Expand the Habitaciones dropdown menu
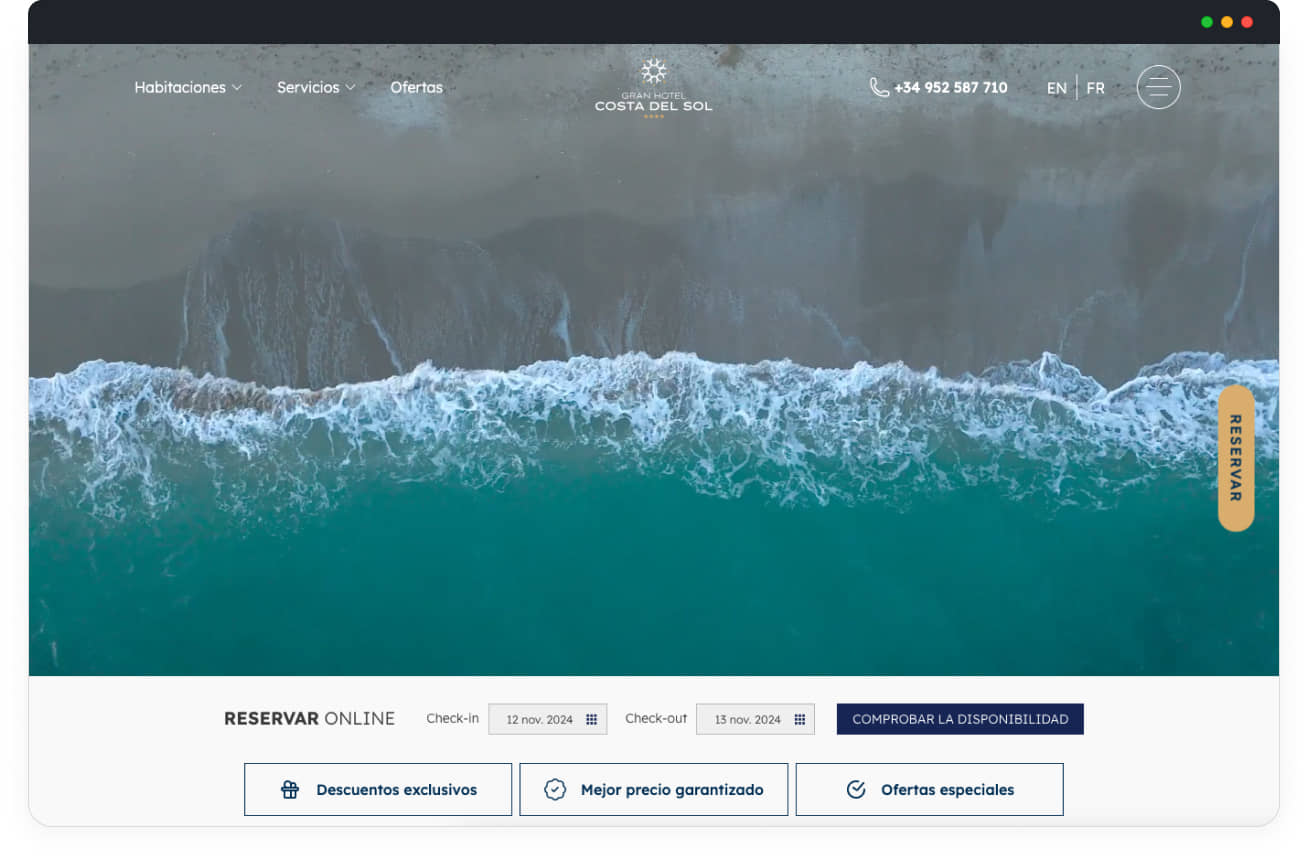1308x859 pixels. (188, 88)
